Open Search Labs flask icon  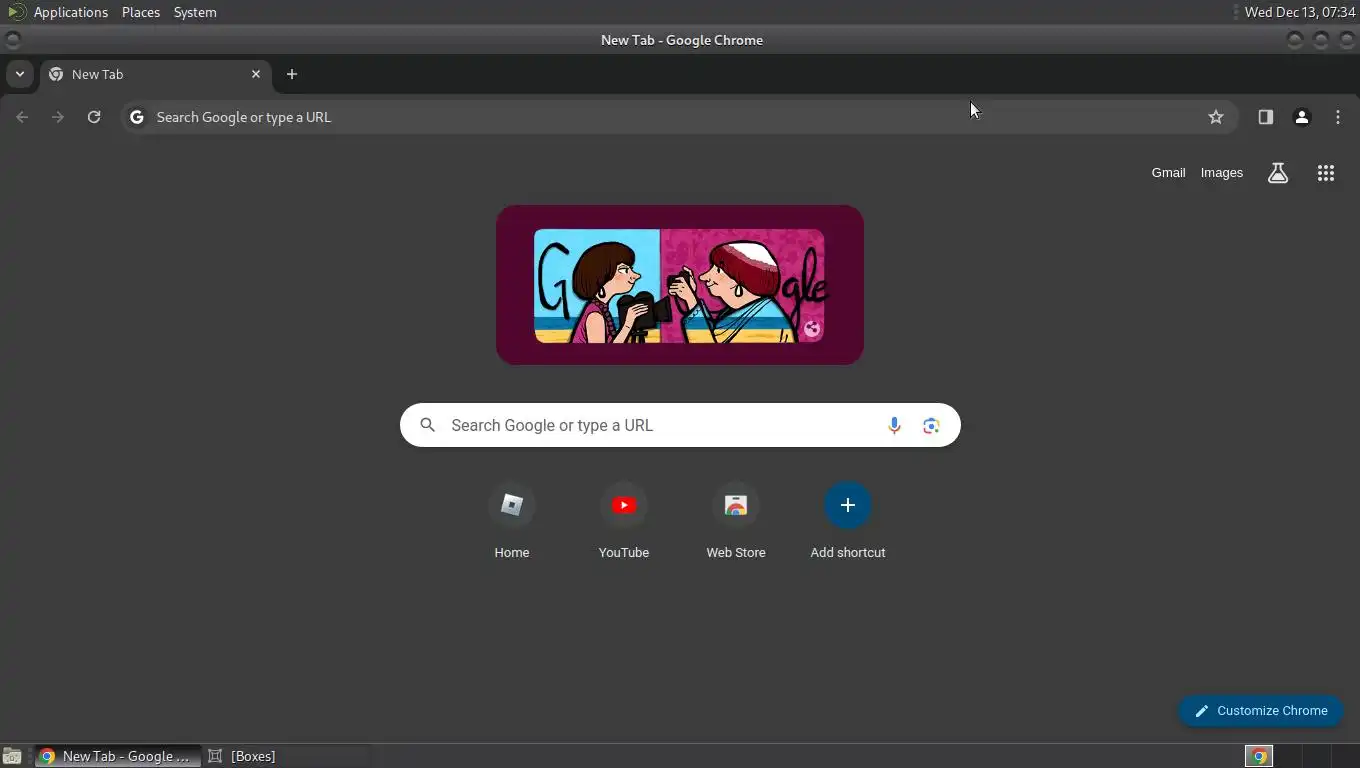click(x=1278, y=173)
